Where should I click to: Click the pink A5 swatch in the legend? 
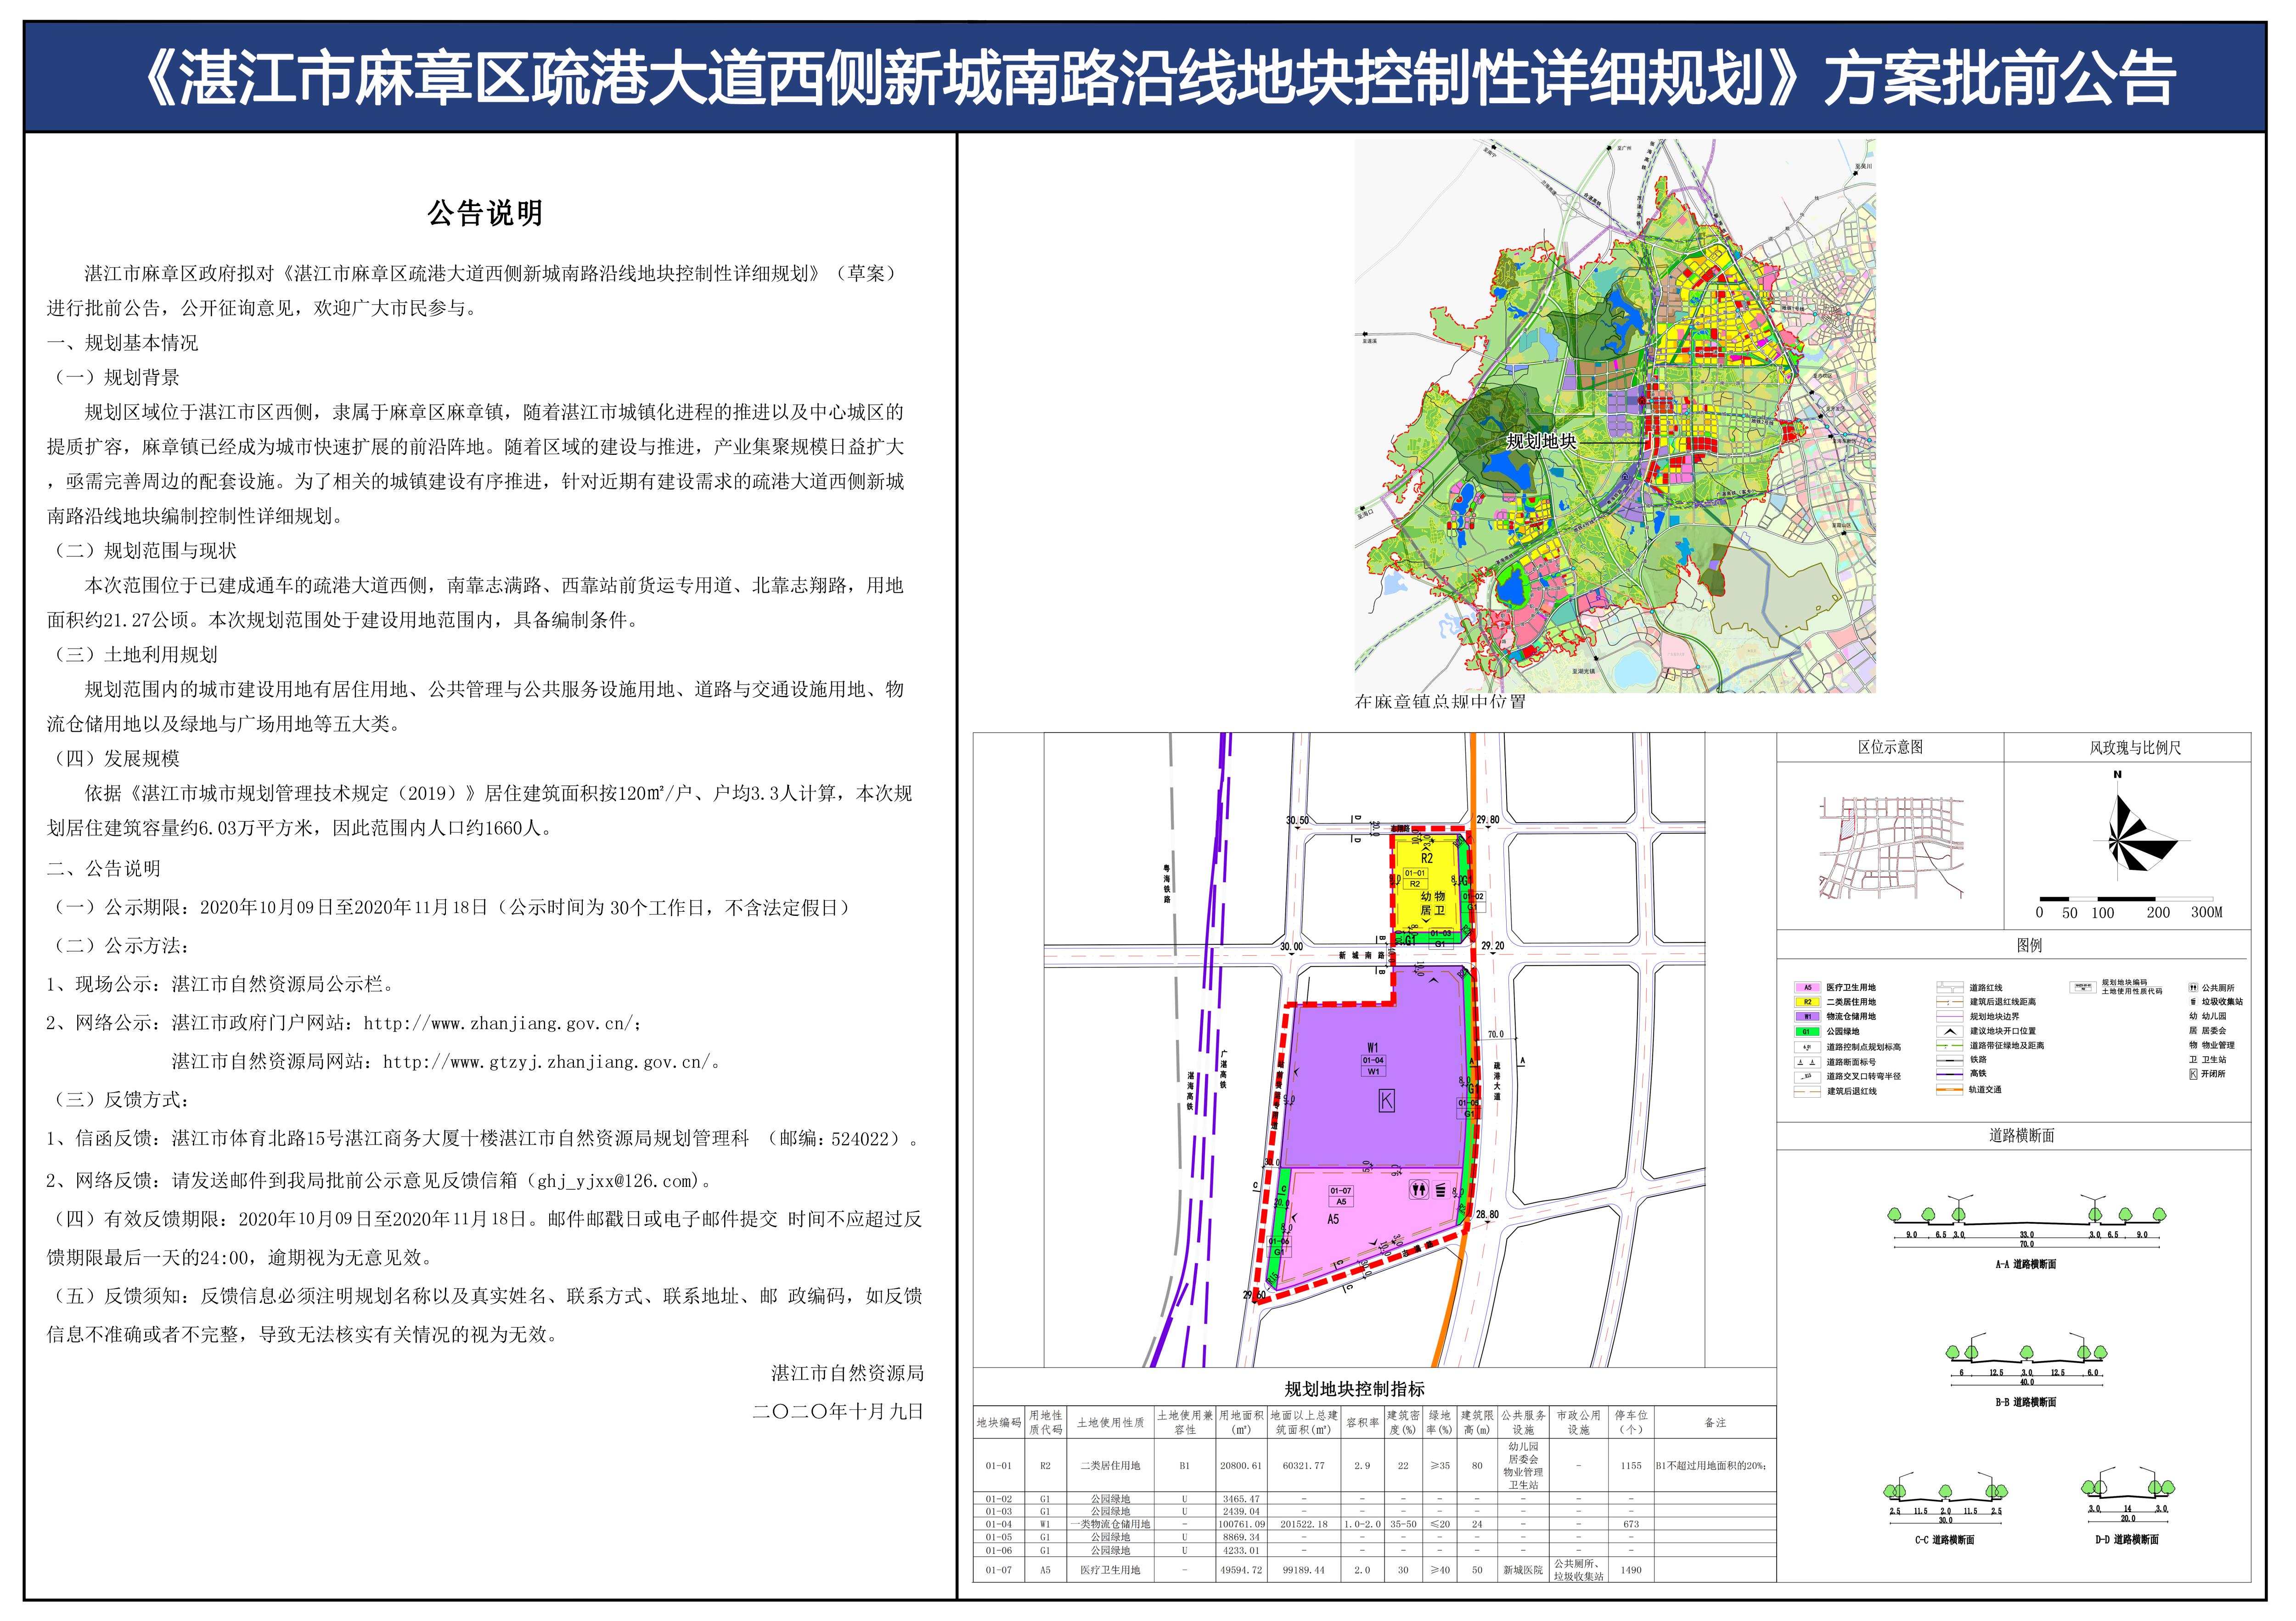pos(1808,988)
